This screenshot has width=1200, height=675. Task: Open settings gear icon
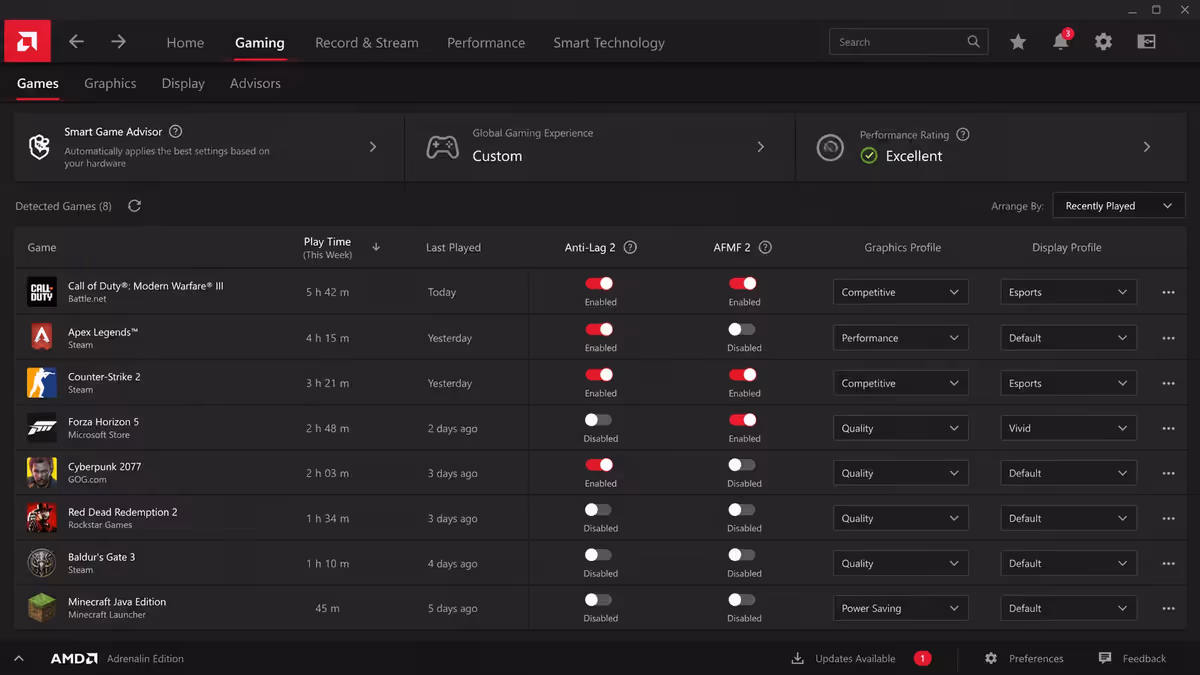point(1103,42)
